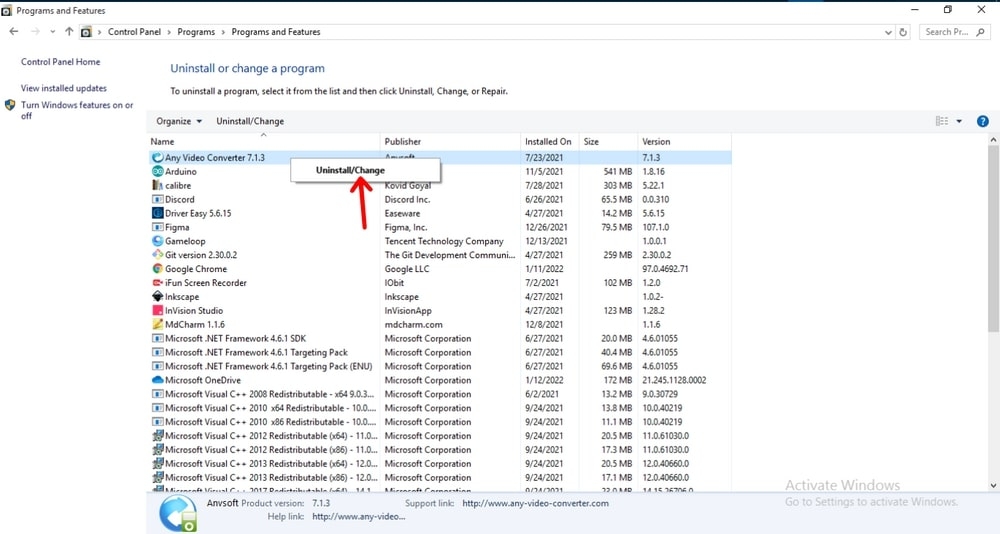Click the Kovid Goyal publisher cell

coord(408,186)
